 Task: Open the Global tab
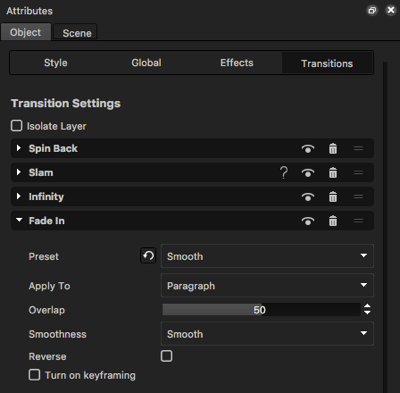click(x=146, y=63)
